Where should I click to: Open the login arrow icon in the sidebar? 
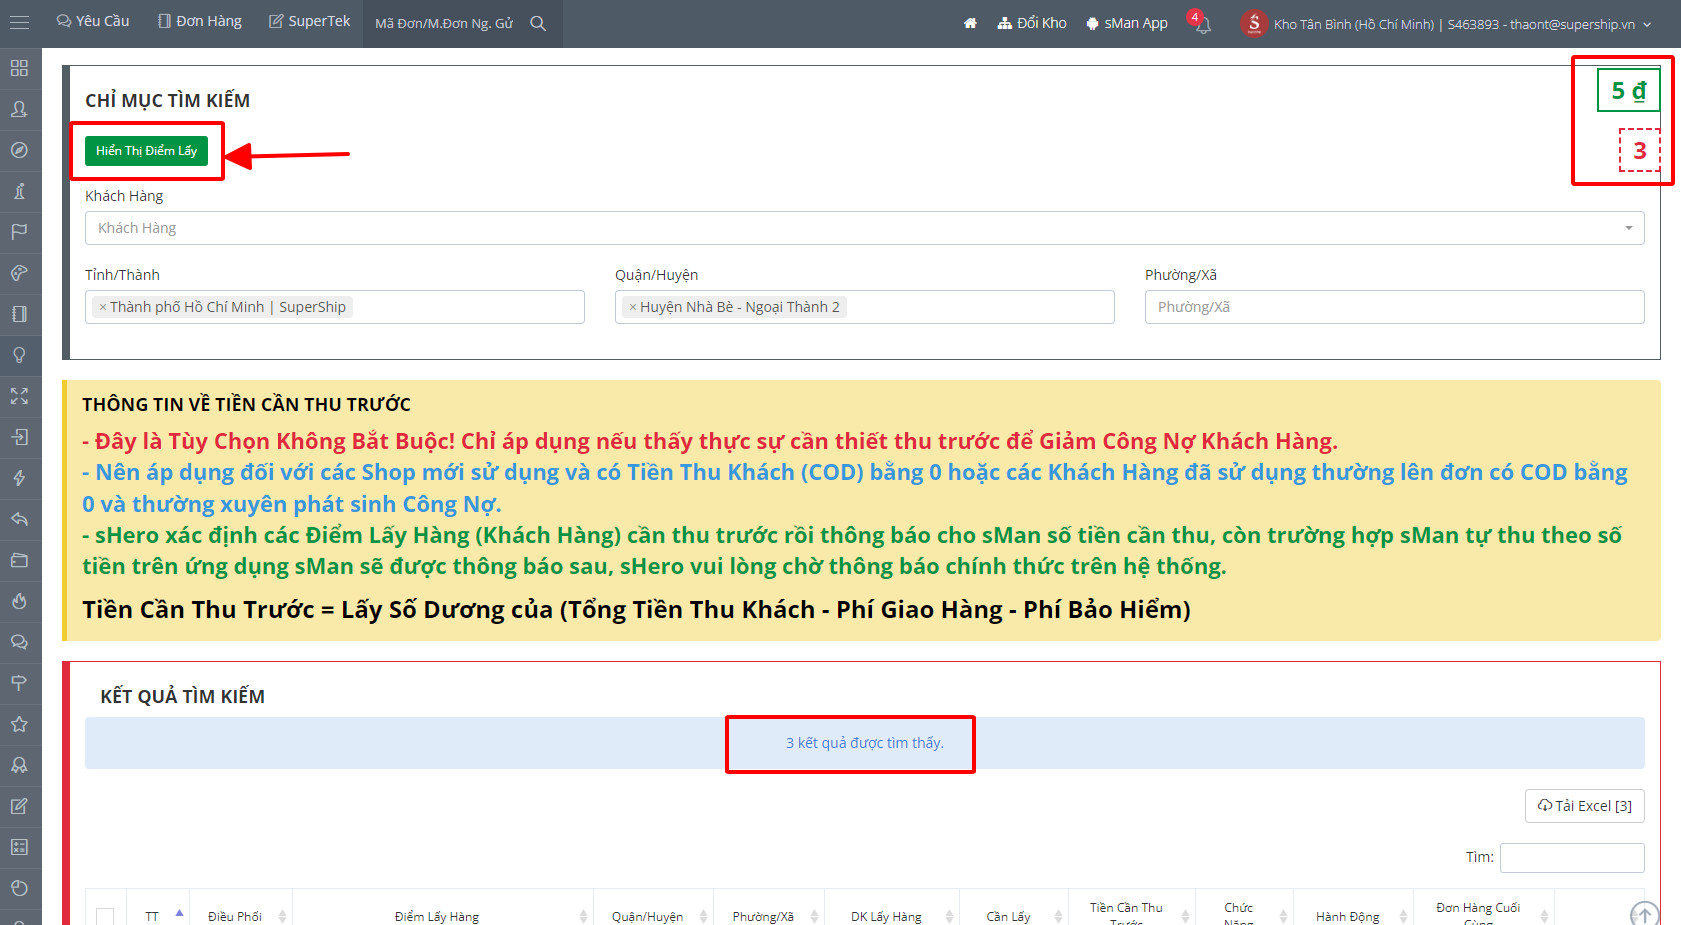pyautogui.click(x=19, y=437)
